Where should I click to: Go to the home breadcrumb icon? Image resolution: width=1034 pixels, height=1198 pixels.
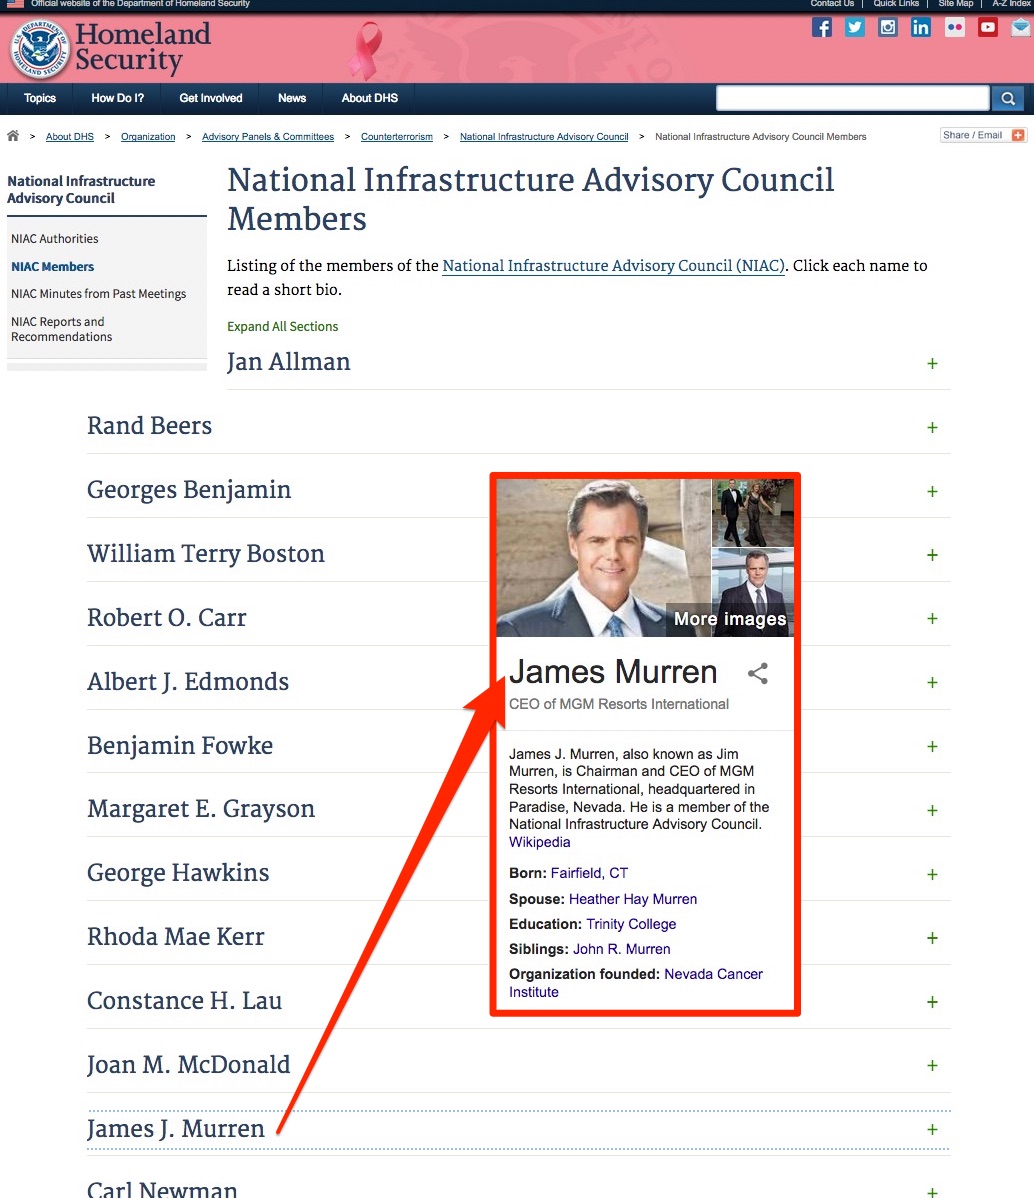point(13,136)
